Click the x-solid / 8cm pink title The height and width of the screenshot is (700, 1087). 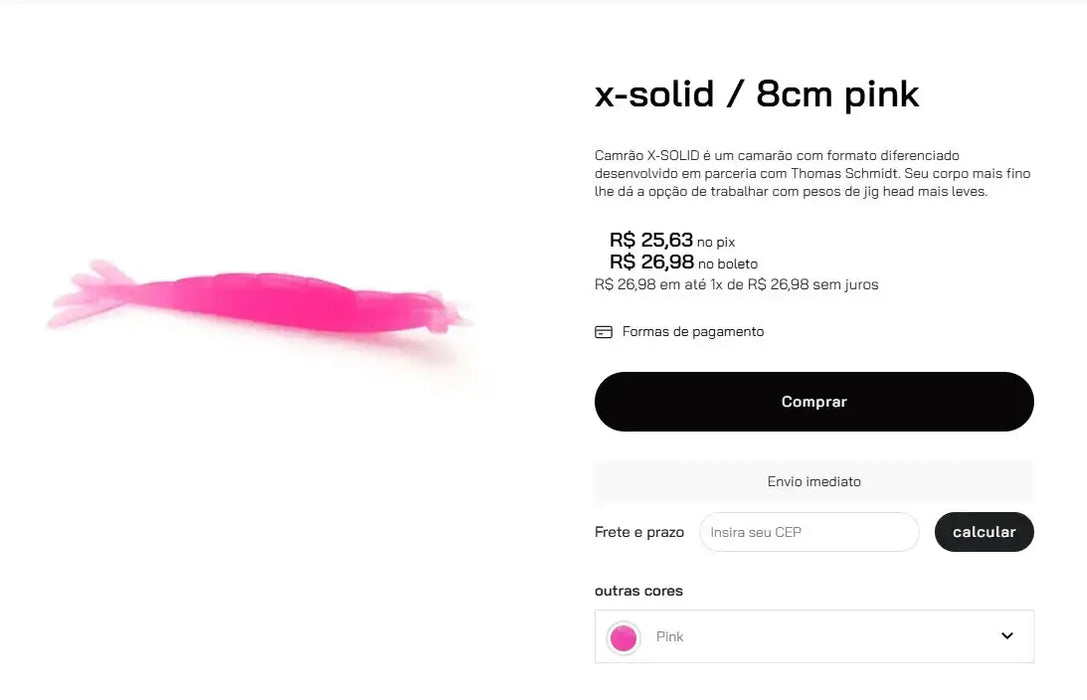pos(756,94)
